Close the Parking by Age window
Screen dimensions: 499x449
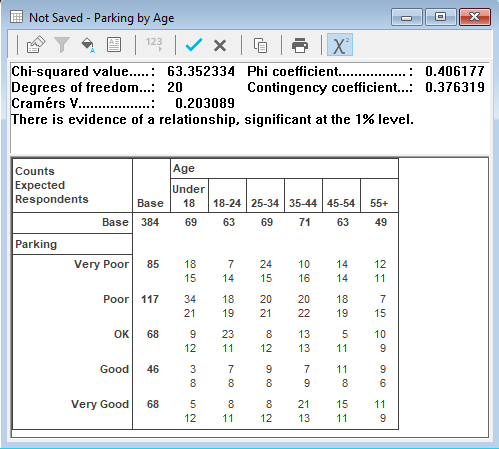474,17
